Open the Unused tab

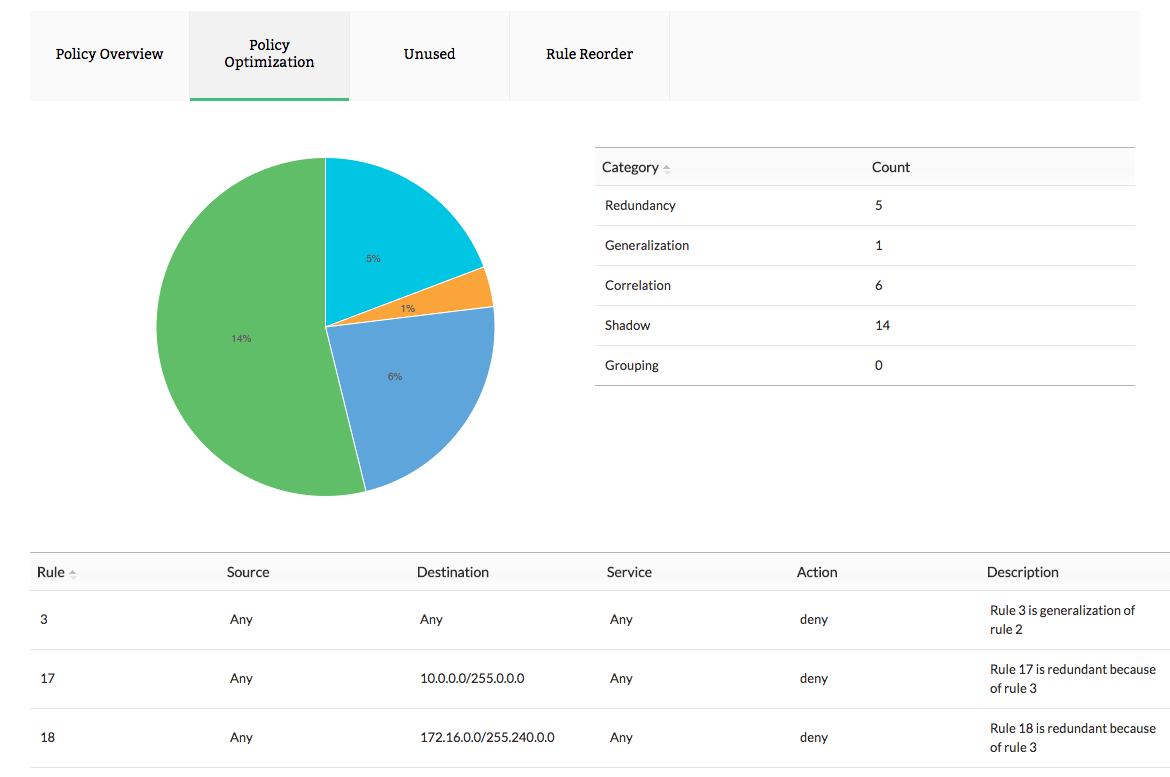coord(429,54)
